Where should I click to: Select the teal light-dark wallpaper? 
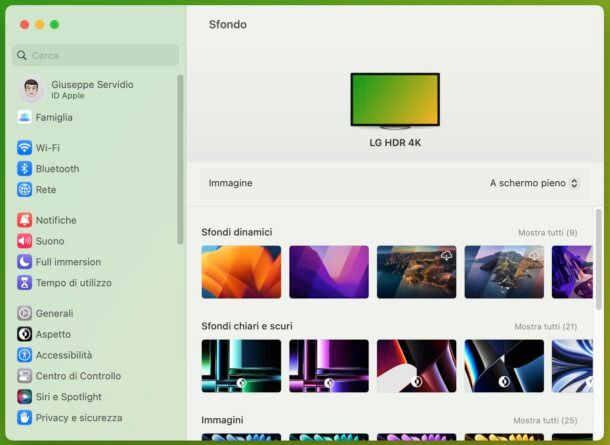pyautogui.click(x=241, y=366)
